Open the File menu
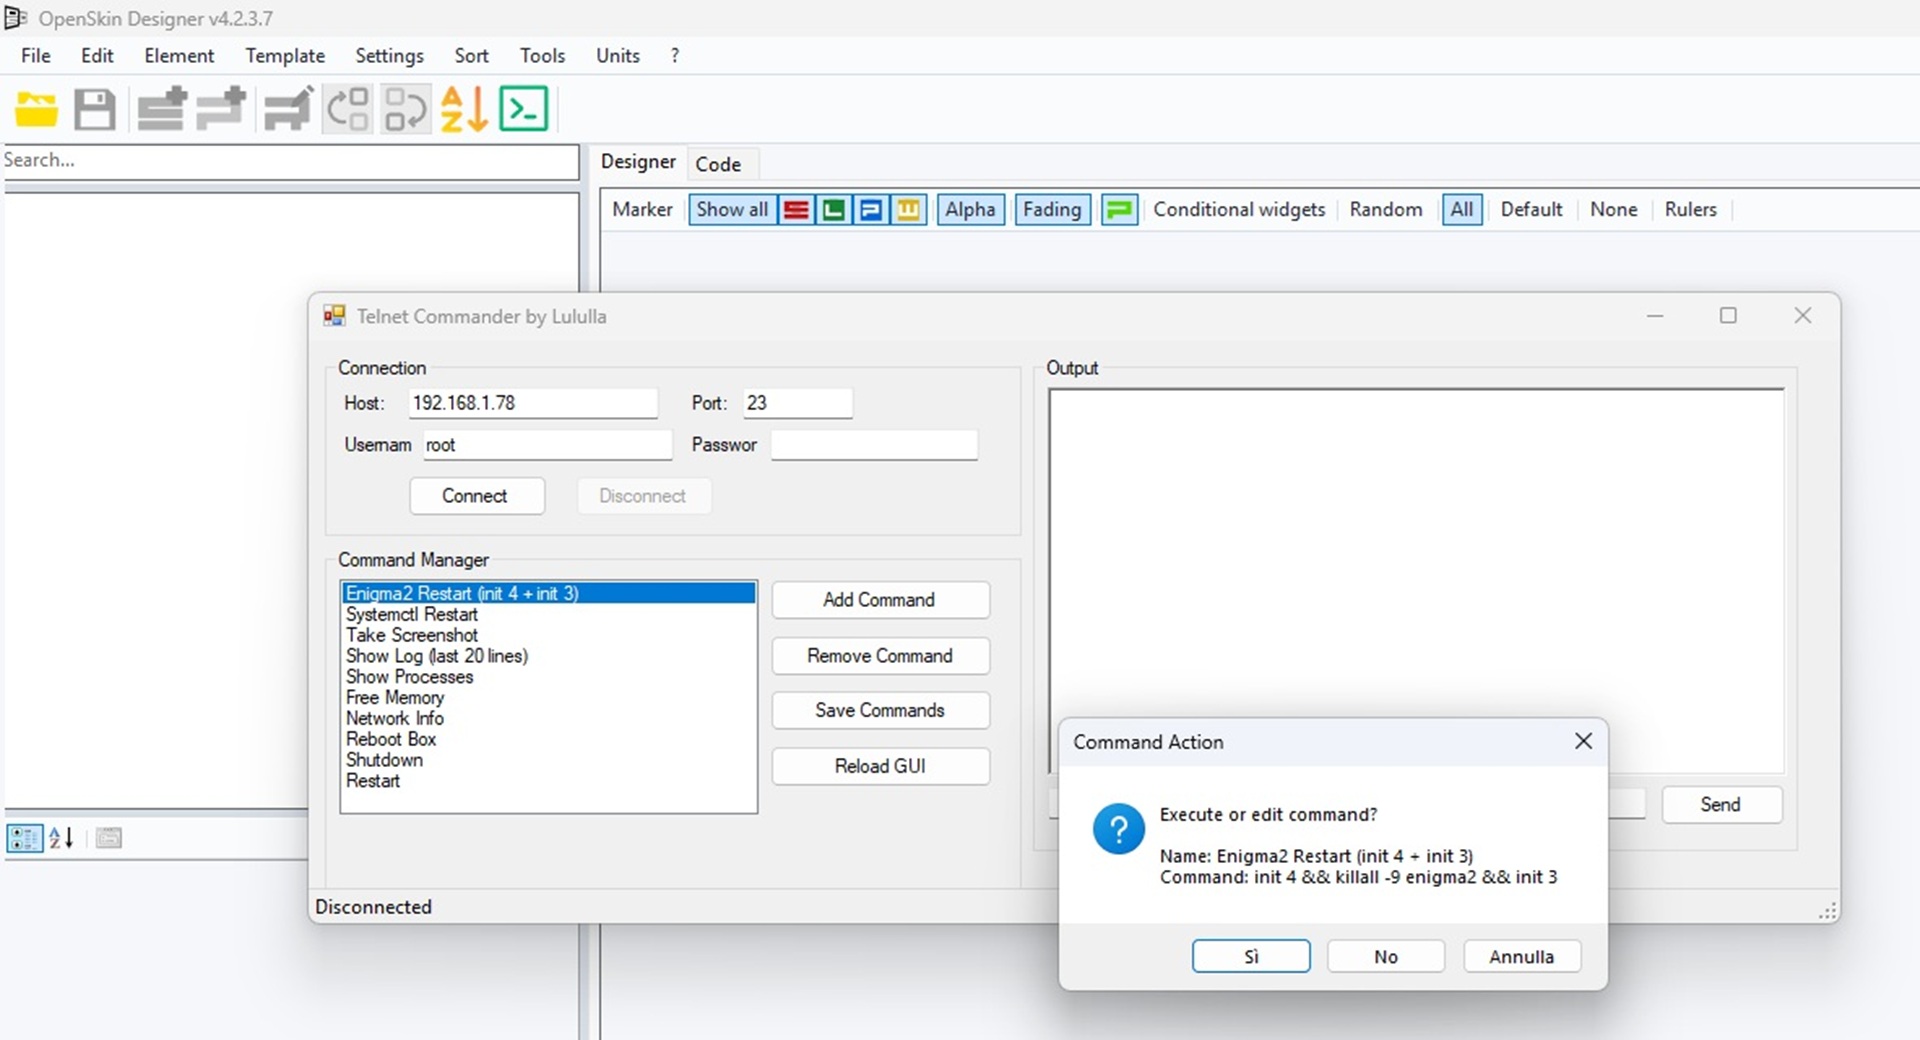The width and height of the screenshot is (1920, 1040). 36,56
